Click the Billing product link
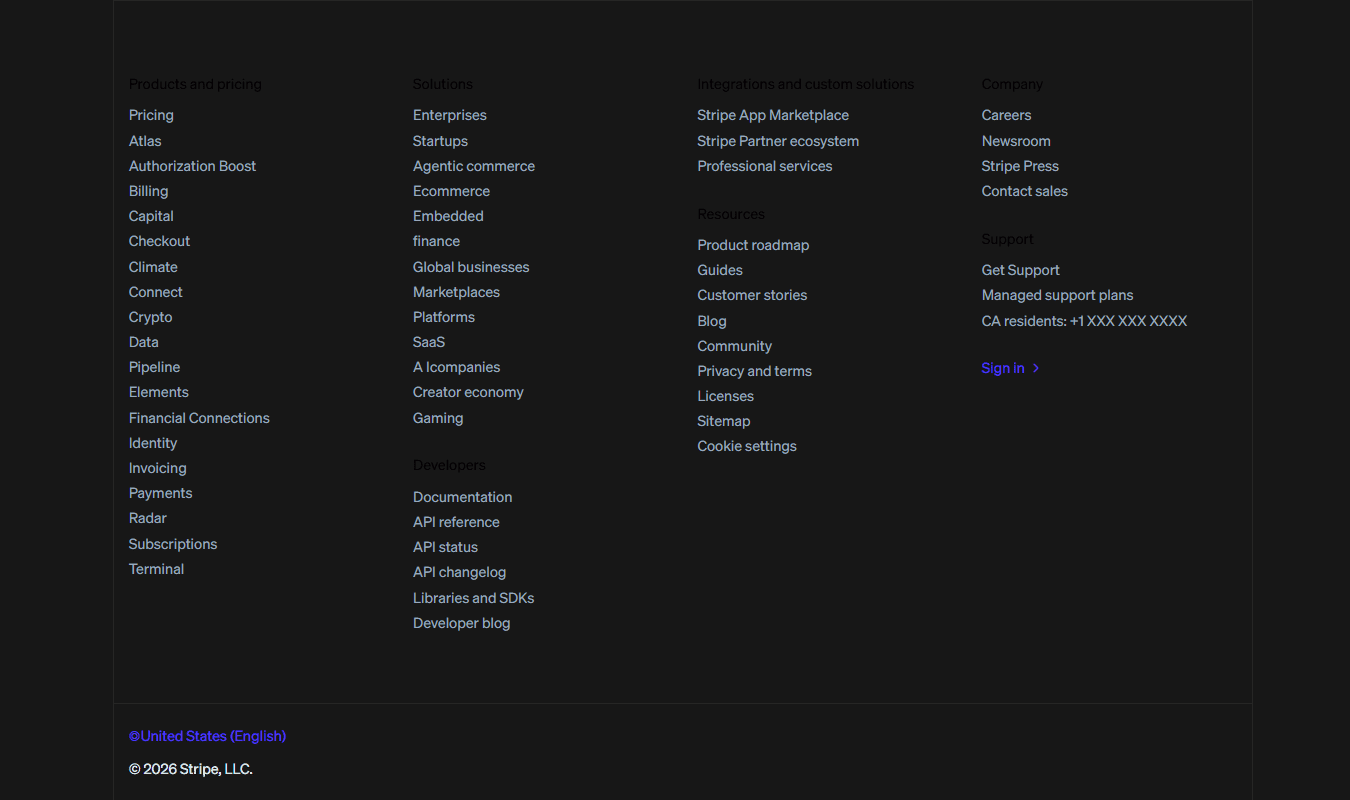 click(148, 191)
